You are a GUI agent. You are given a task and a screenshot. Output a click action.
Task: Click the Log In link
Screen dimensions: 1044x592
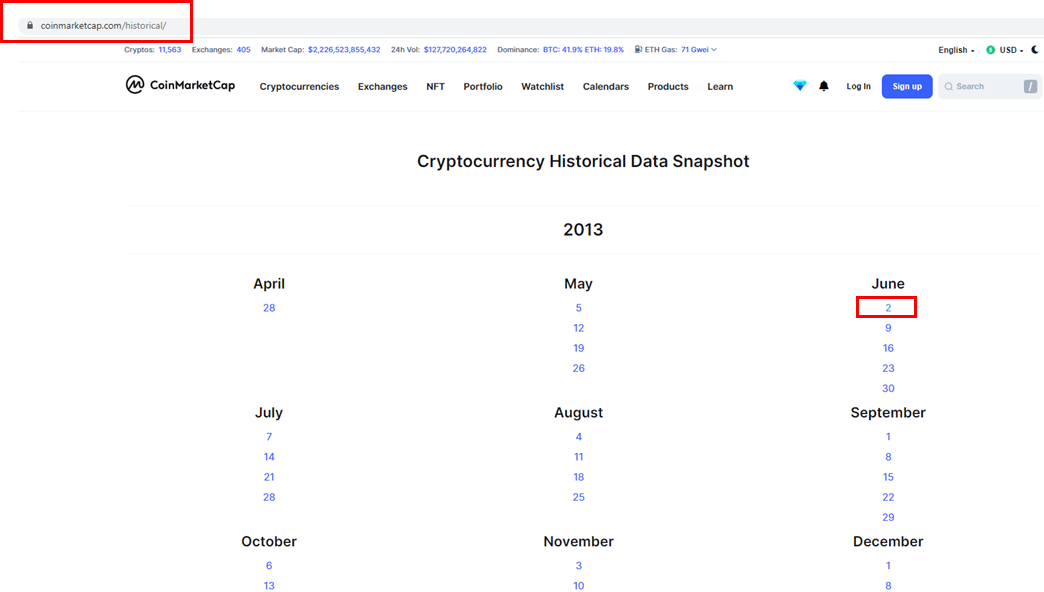pyautogui.click(x=858, y=86)
